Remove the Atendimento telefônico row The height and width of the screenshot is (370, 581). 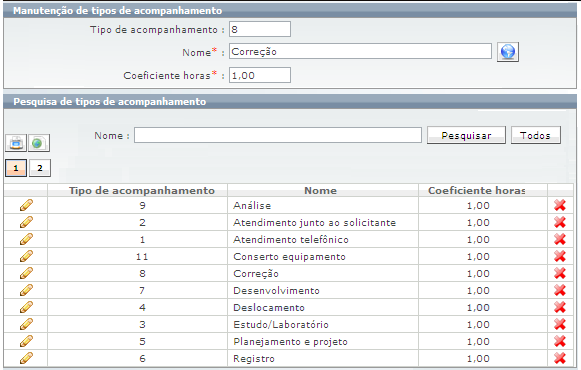(560, 239)
